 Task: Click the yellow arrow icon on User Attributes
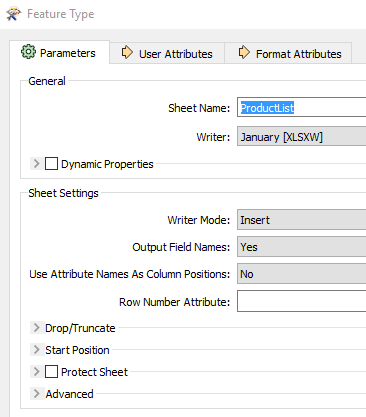pos(127,53)
